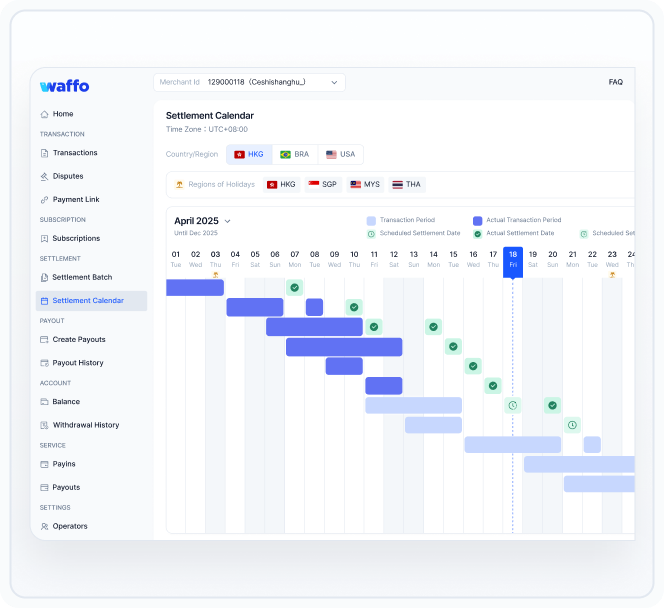664x608 pixels.
Task: Click the Subscriptions icon
Action: [44, 238]
